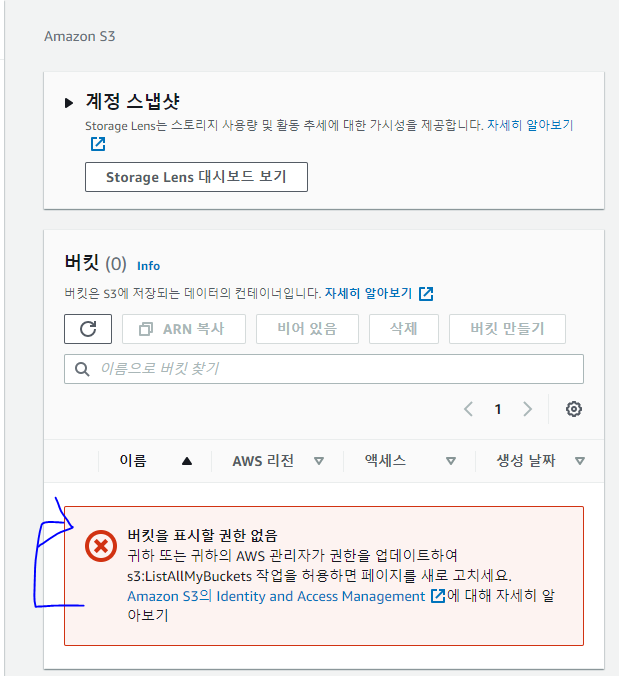This screenshot has height=676, width=619.
Task: Click the external link icon after Access Management
Action: [x=438, y=596]
